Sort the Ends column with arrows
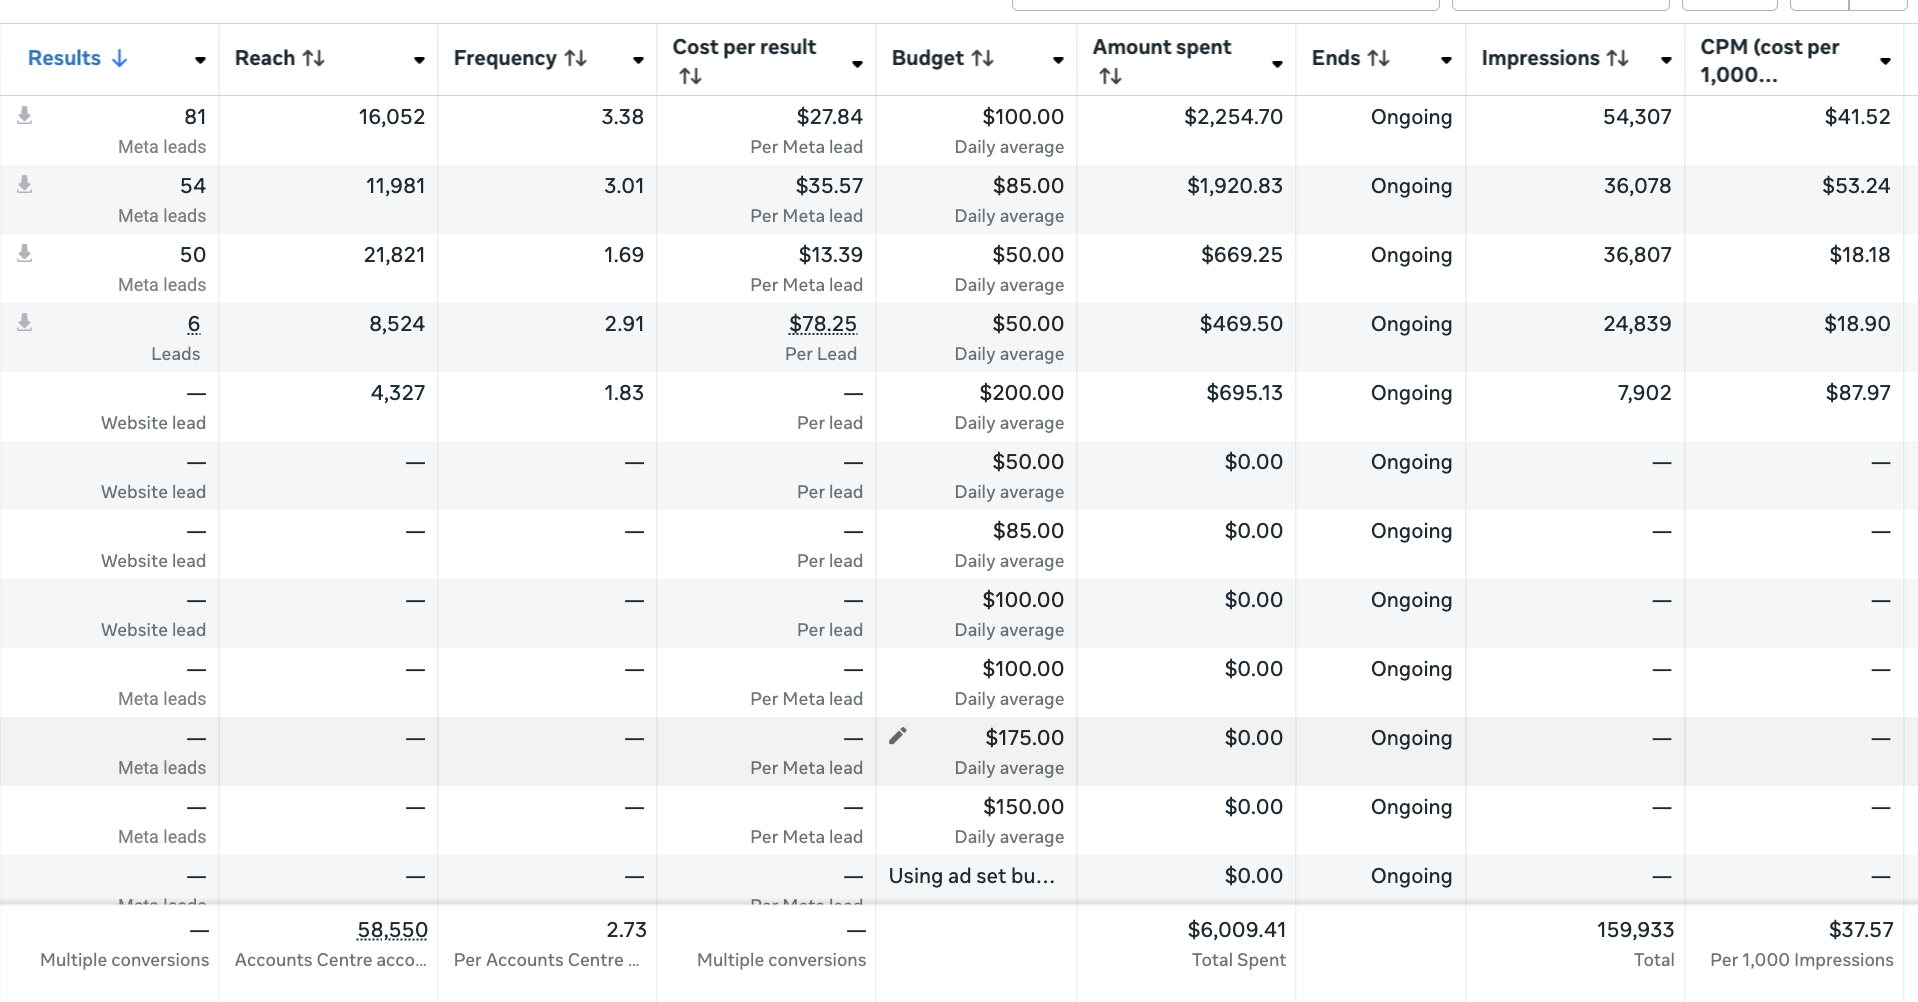Image resolution: width=1918 pixels, height=1002 pixels. (1379, 58)
